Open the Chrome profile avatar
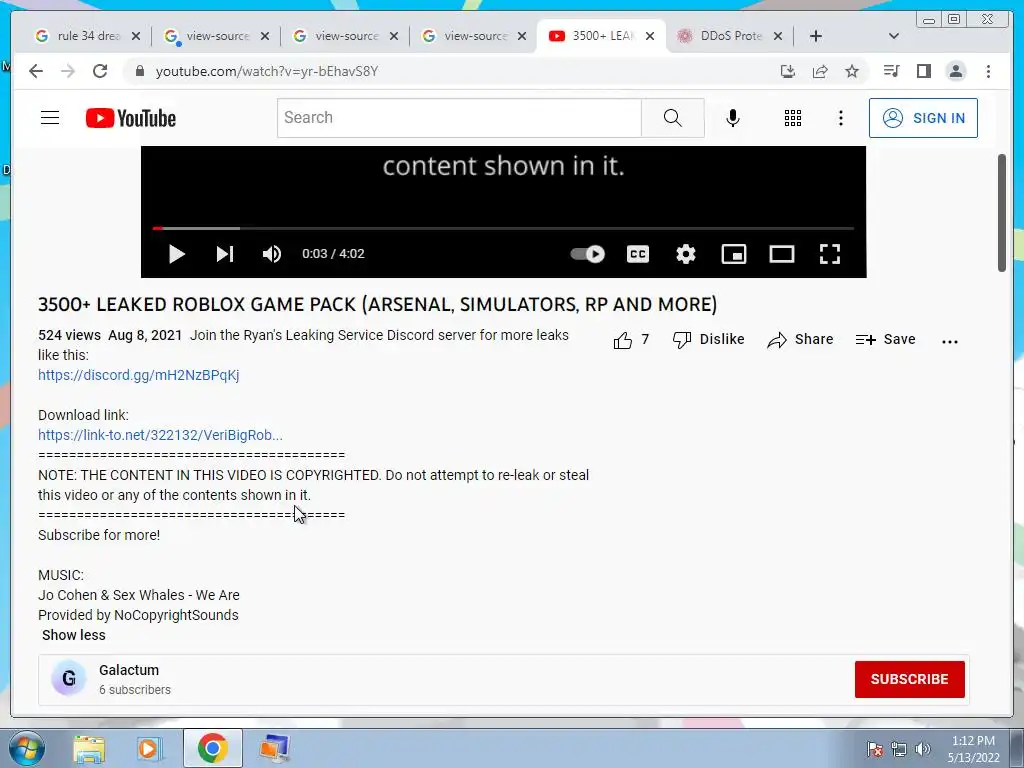The width and height of the screenshot is (1024, 768). coord(955,71)
